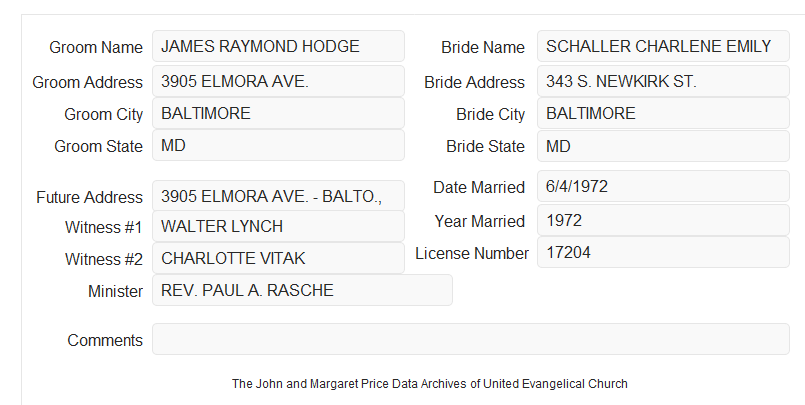Click the United Evangelical Church archives footer text
Viewport: 805px width, 405px height.
[430, 383]
